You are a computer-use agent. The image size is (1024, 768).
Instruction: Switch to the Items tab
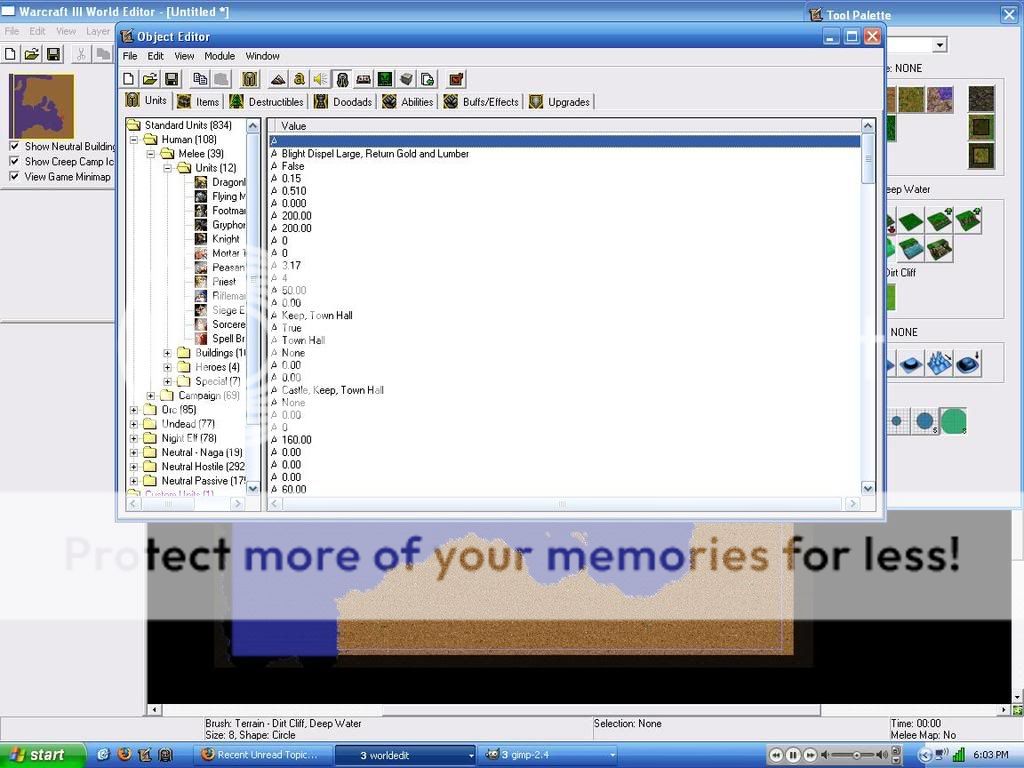click(200, 102)
